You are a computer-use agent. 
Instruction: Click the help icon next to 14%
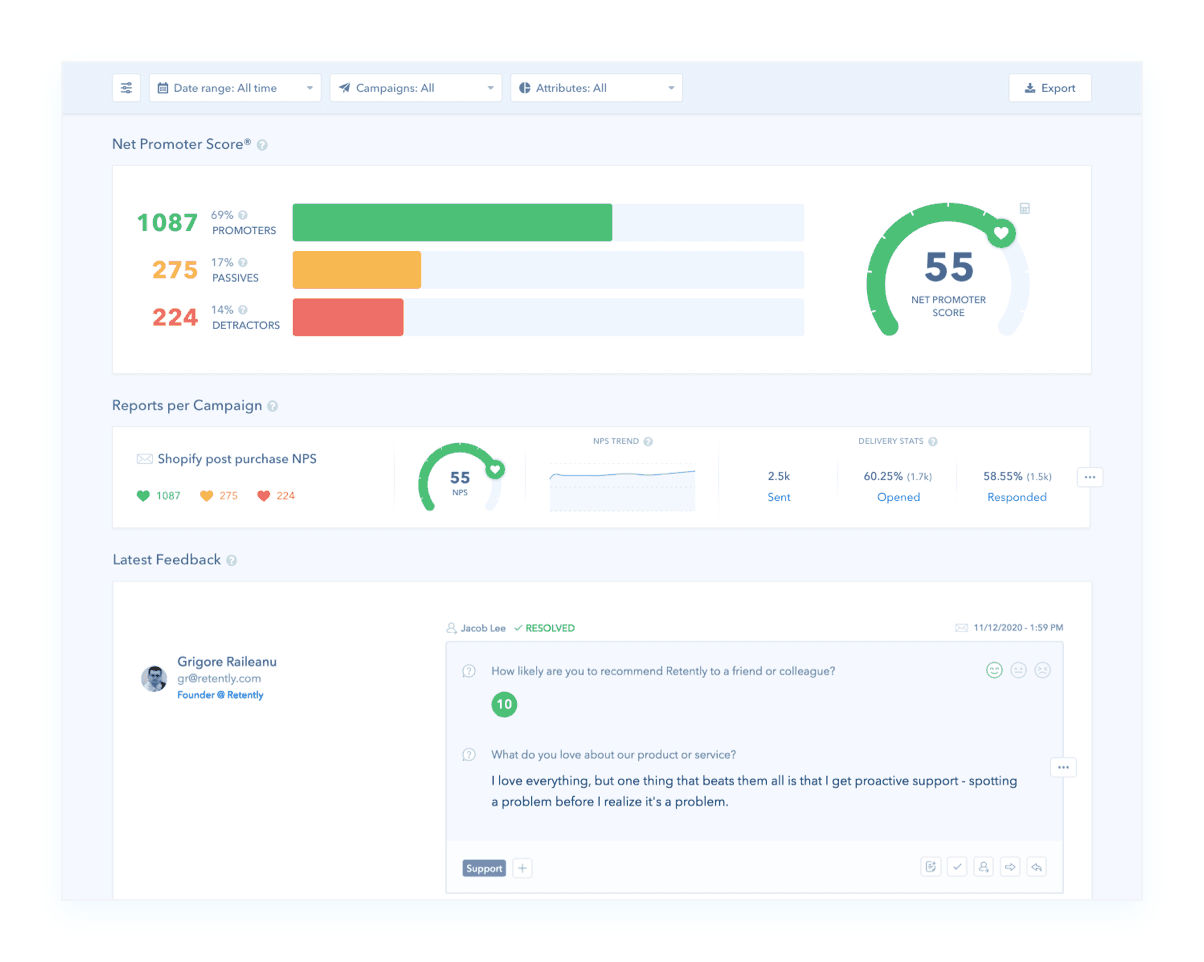pos(243,310)
